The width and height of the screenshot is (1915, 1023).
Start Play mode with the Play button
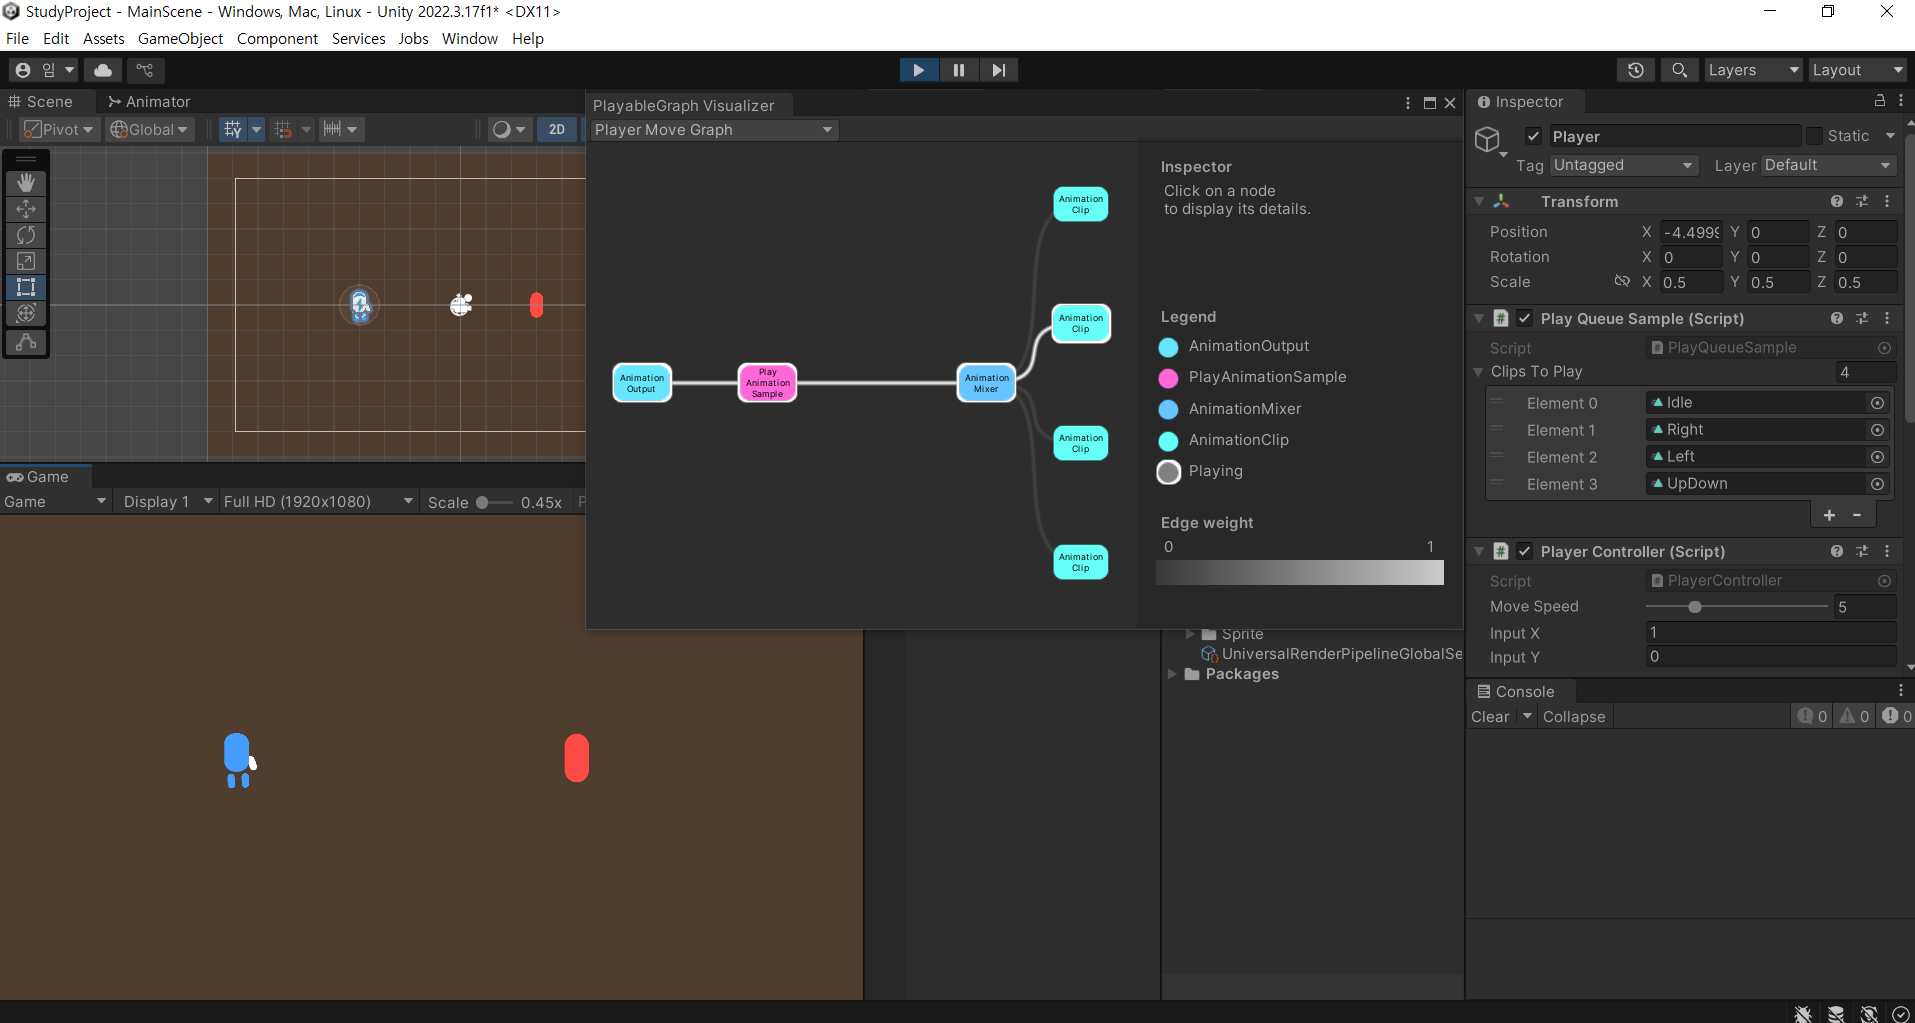coord(918,70)
